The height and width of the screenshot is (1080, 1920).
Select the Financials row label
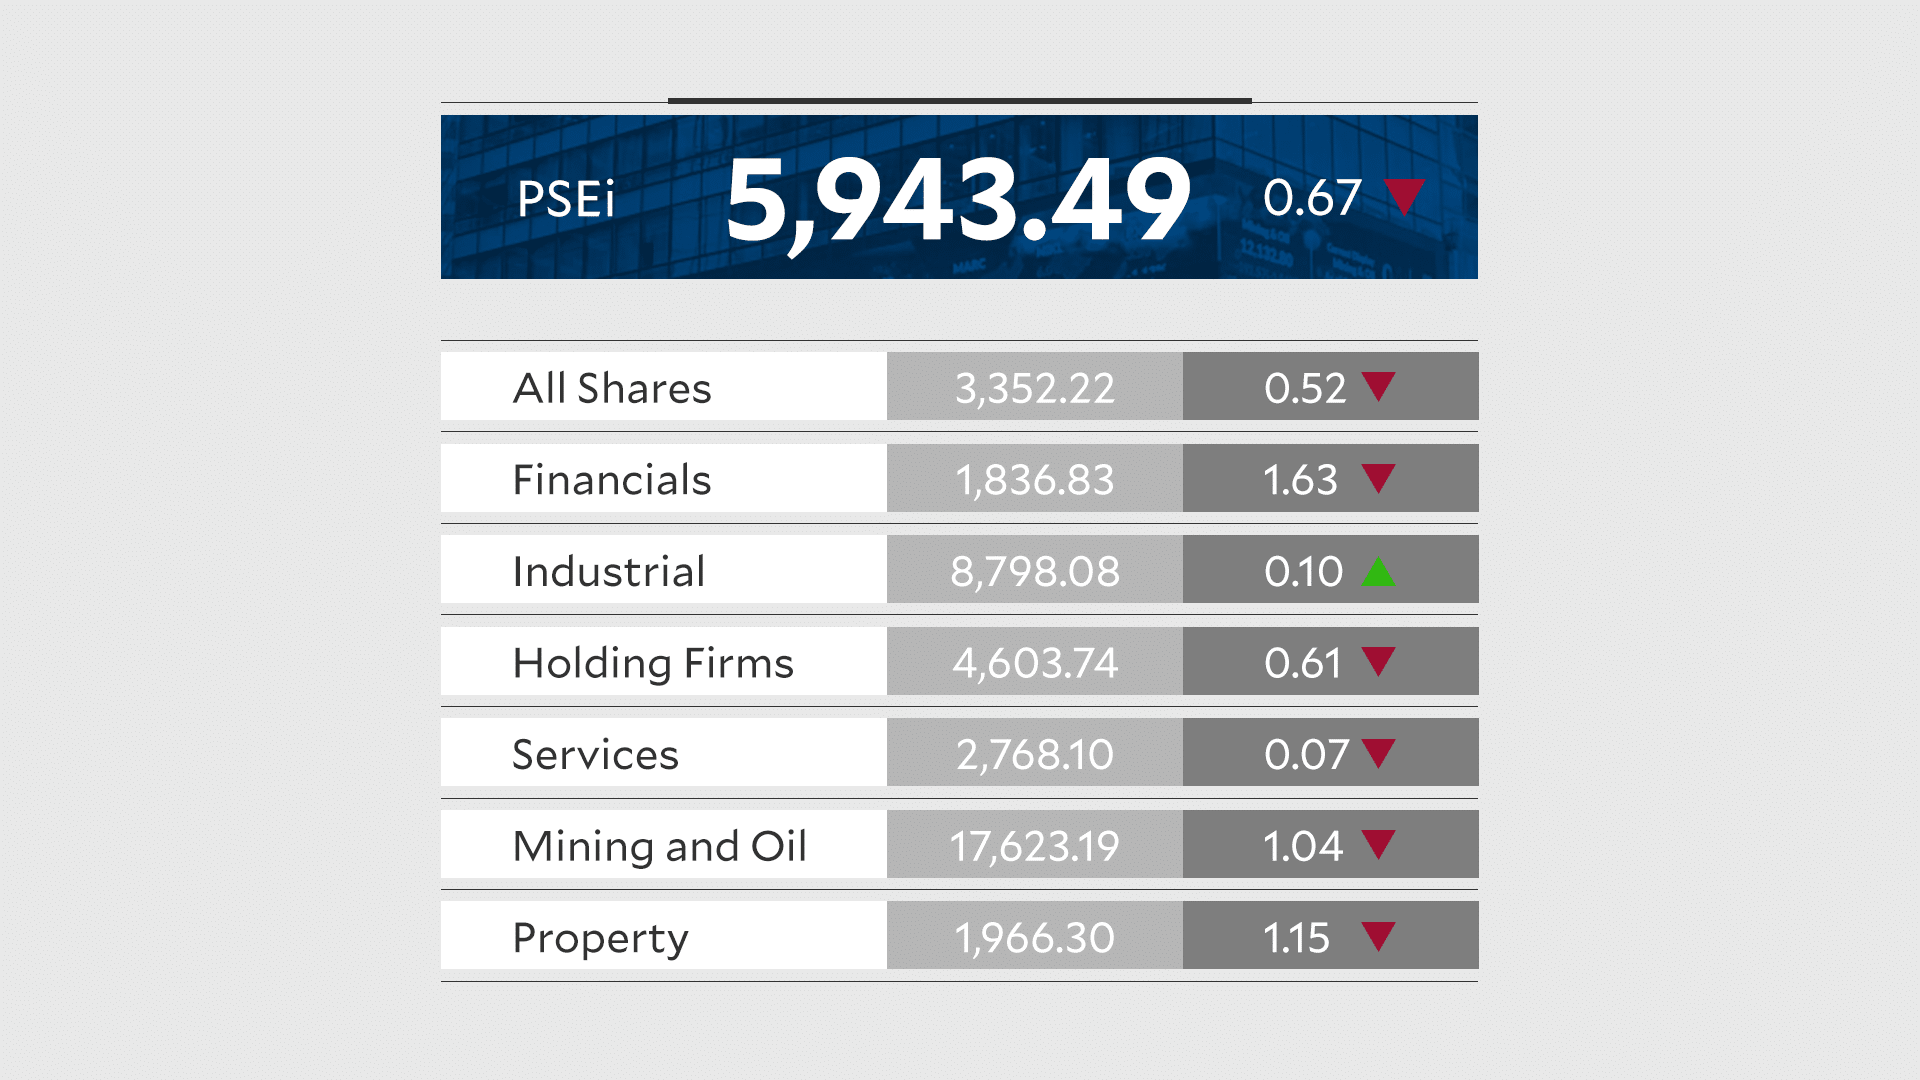coord(612,480)
